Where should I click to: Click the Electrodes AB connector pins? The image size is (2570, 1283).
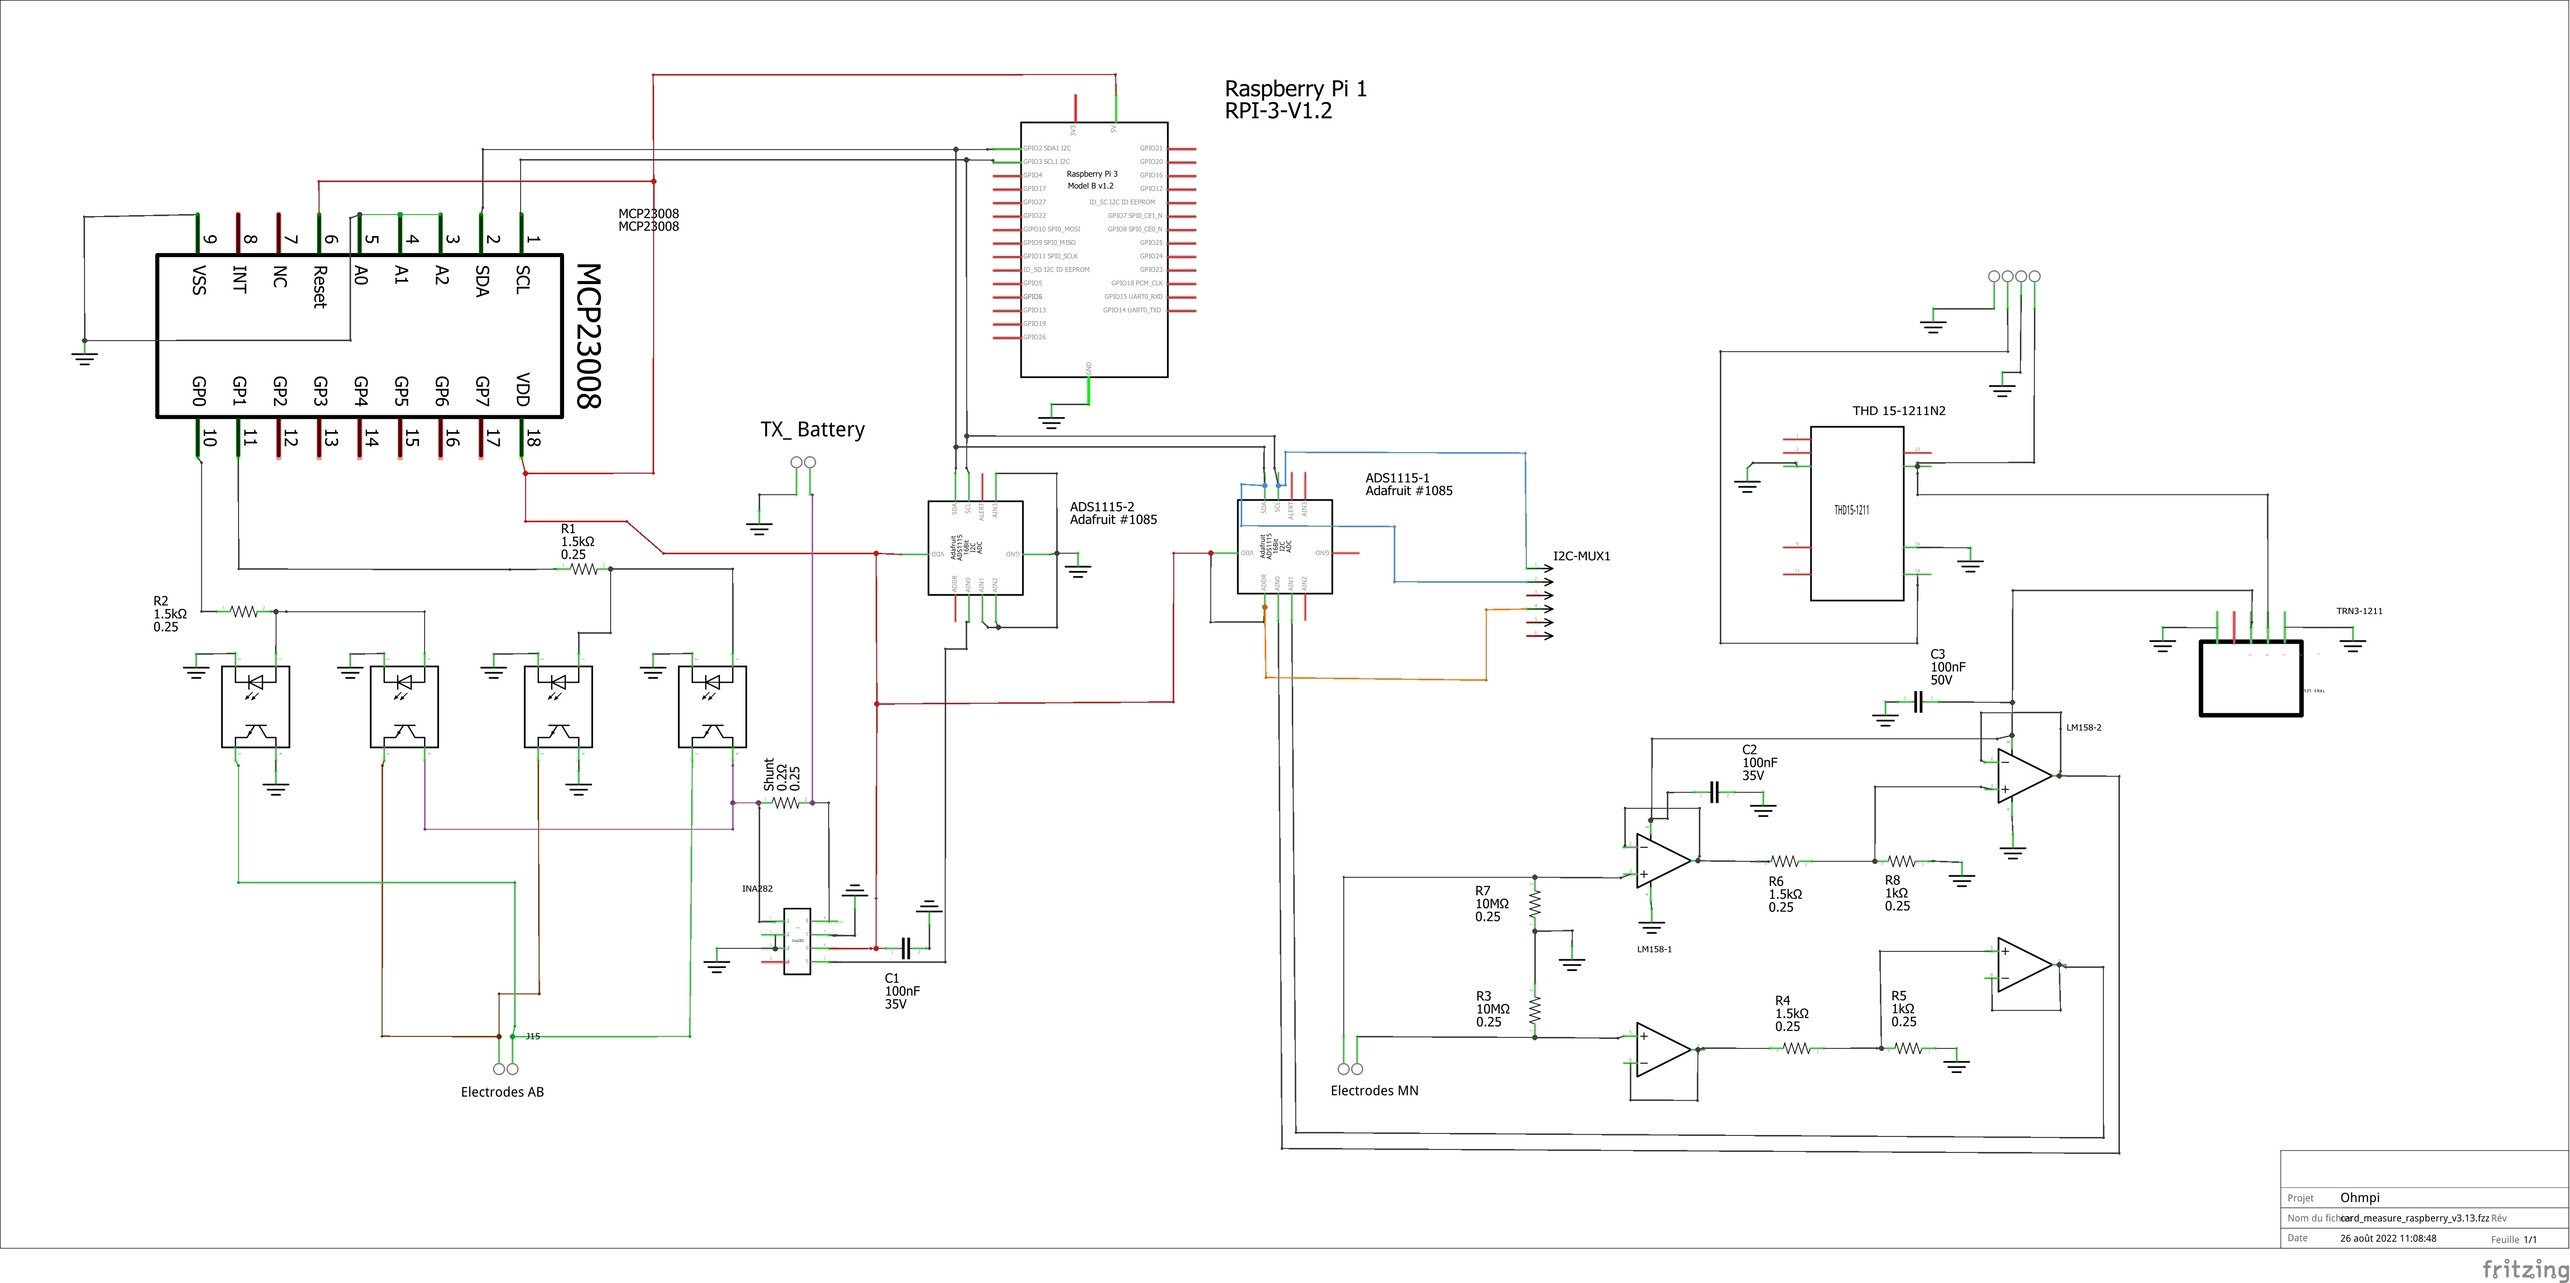click(x=505, y=1069)
